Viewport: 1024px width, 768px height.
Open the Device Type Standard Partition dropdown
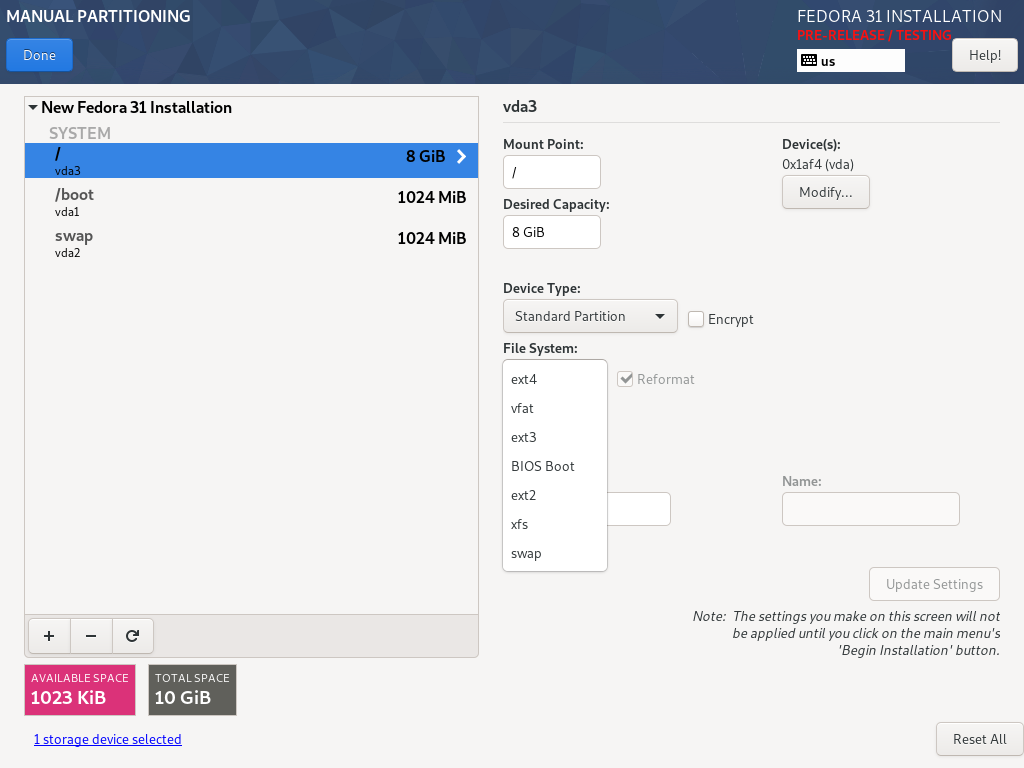pyautogui.click(x=590, y=316)
